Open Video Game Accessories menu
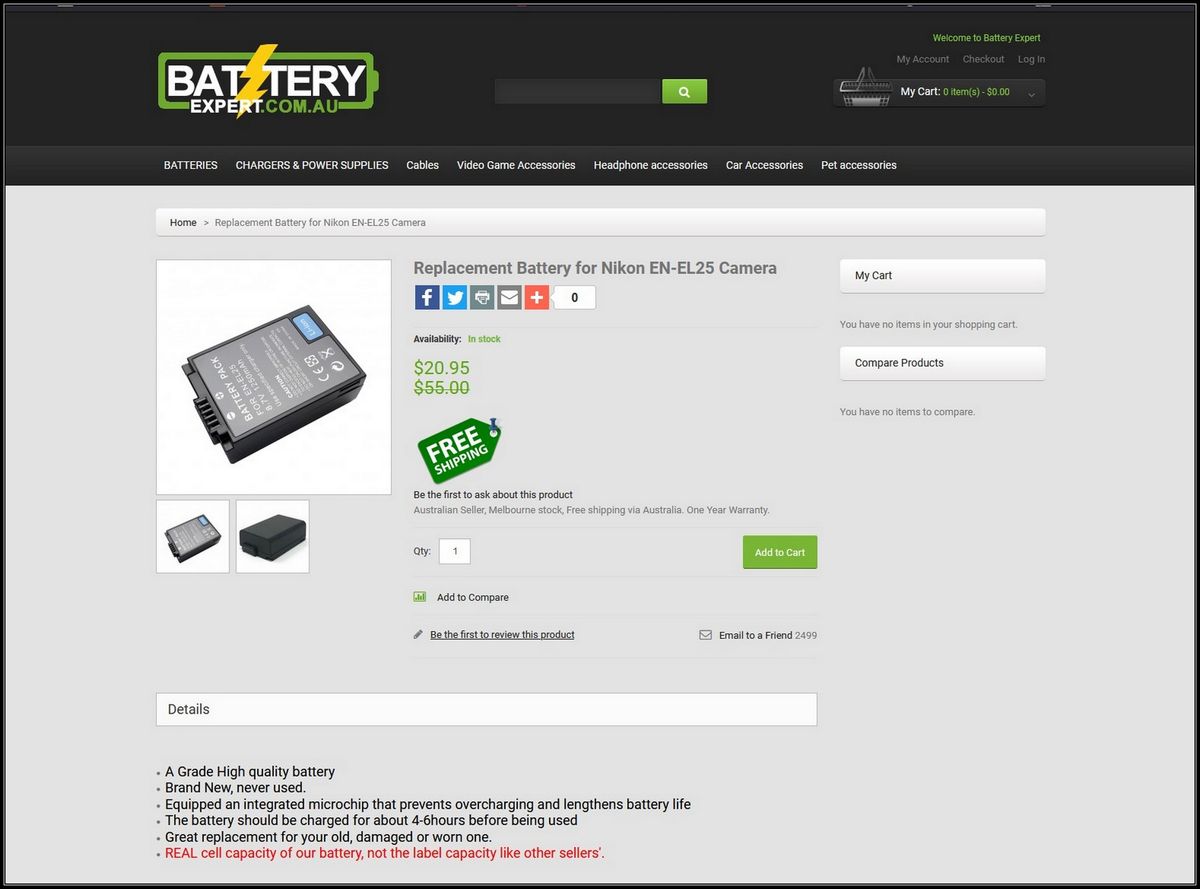This screenshot has width=1200, height=889. click(516, 165)
